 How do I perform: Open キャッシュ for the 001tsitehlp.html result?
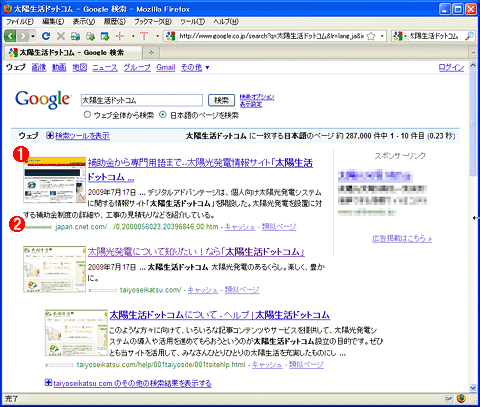pyautogui.click(x=267, y=365)
